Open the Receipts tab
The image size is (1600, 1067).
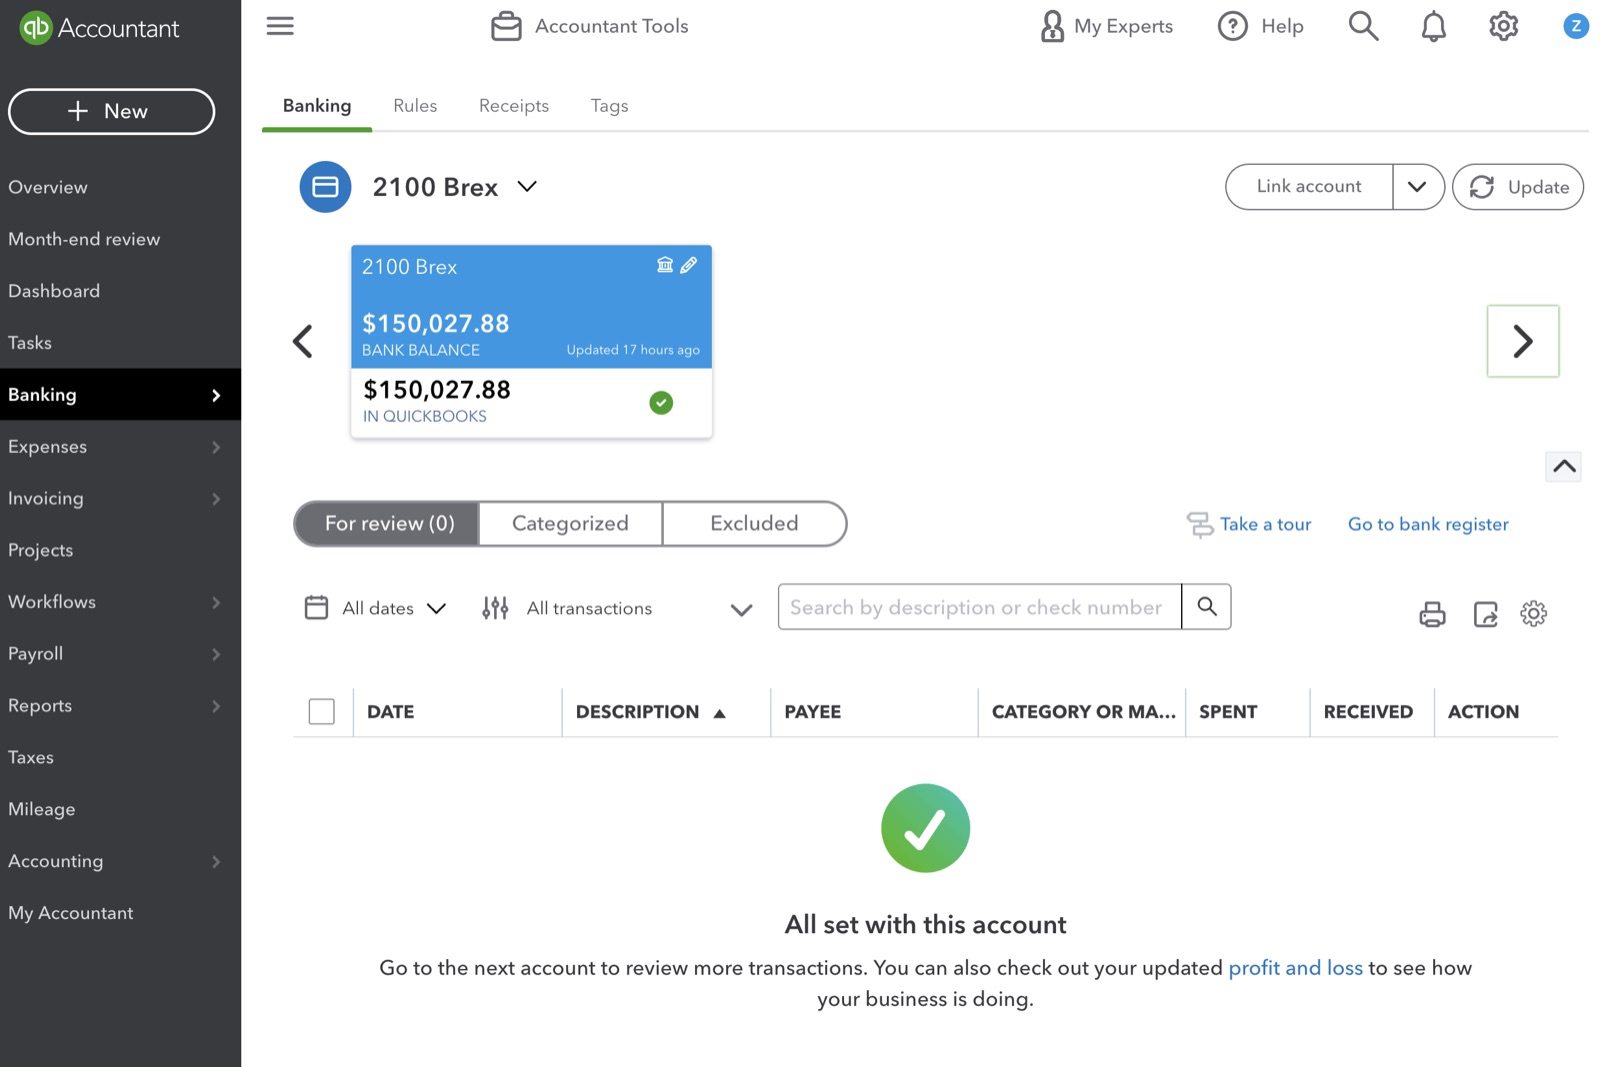point(514,106)
